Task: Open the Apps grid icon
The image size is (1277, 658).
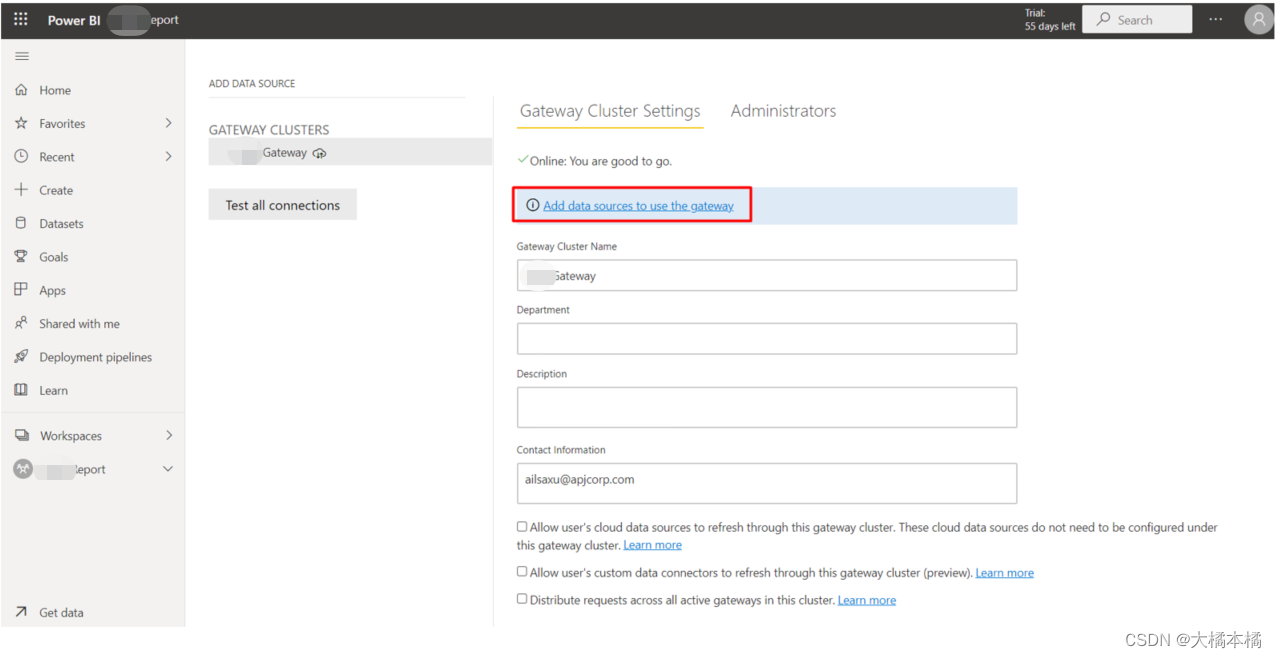Action: [21, 290]
